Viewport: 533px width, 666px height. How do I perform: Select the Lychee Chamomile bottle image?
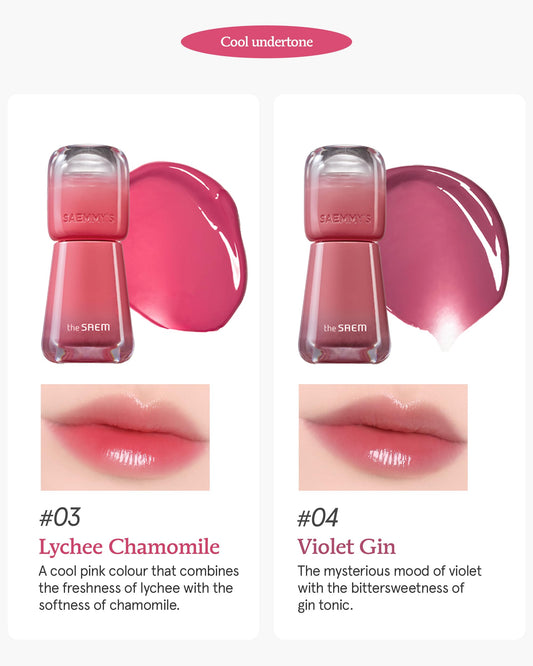point(87,254)
